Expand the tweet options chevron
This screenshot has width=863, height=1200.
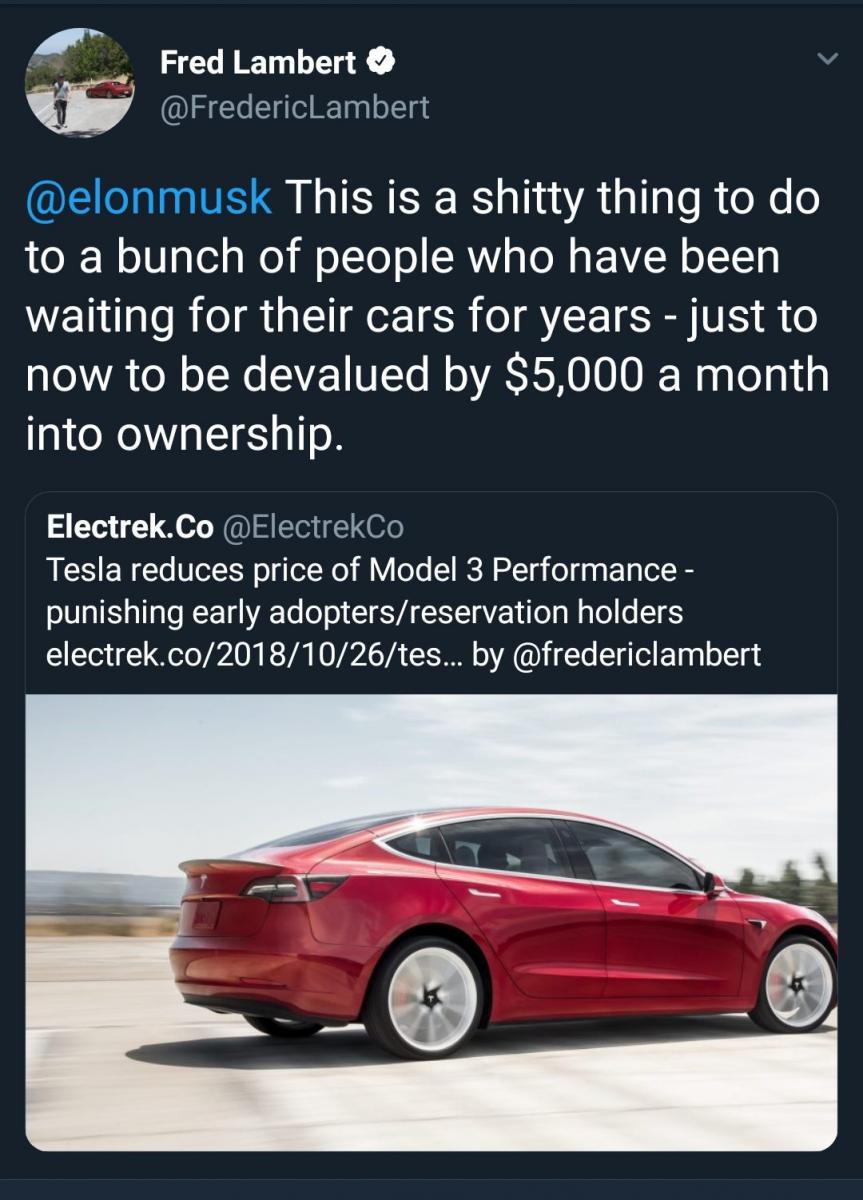point(826,61)
